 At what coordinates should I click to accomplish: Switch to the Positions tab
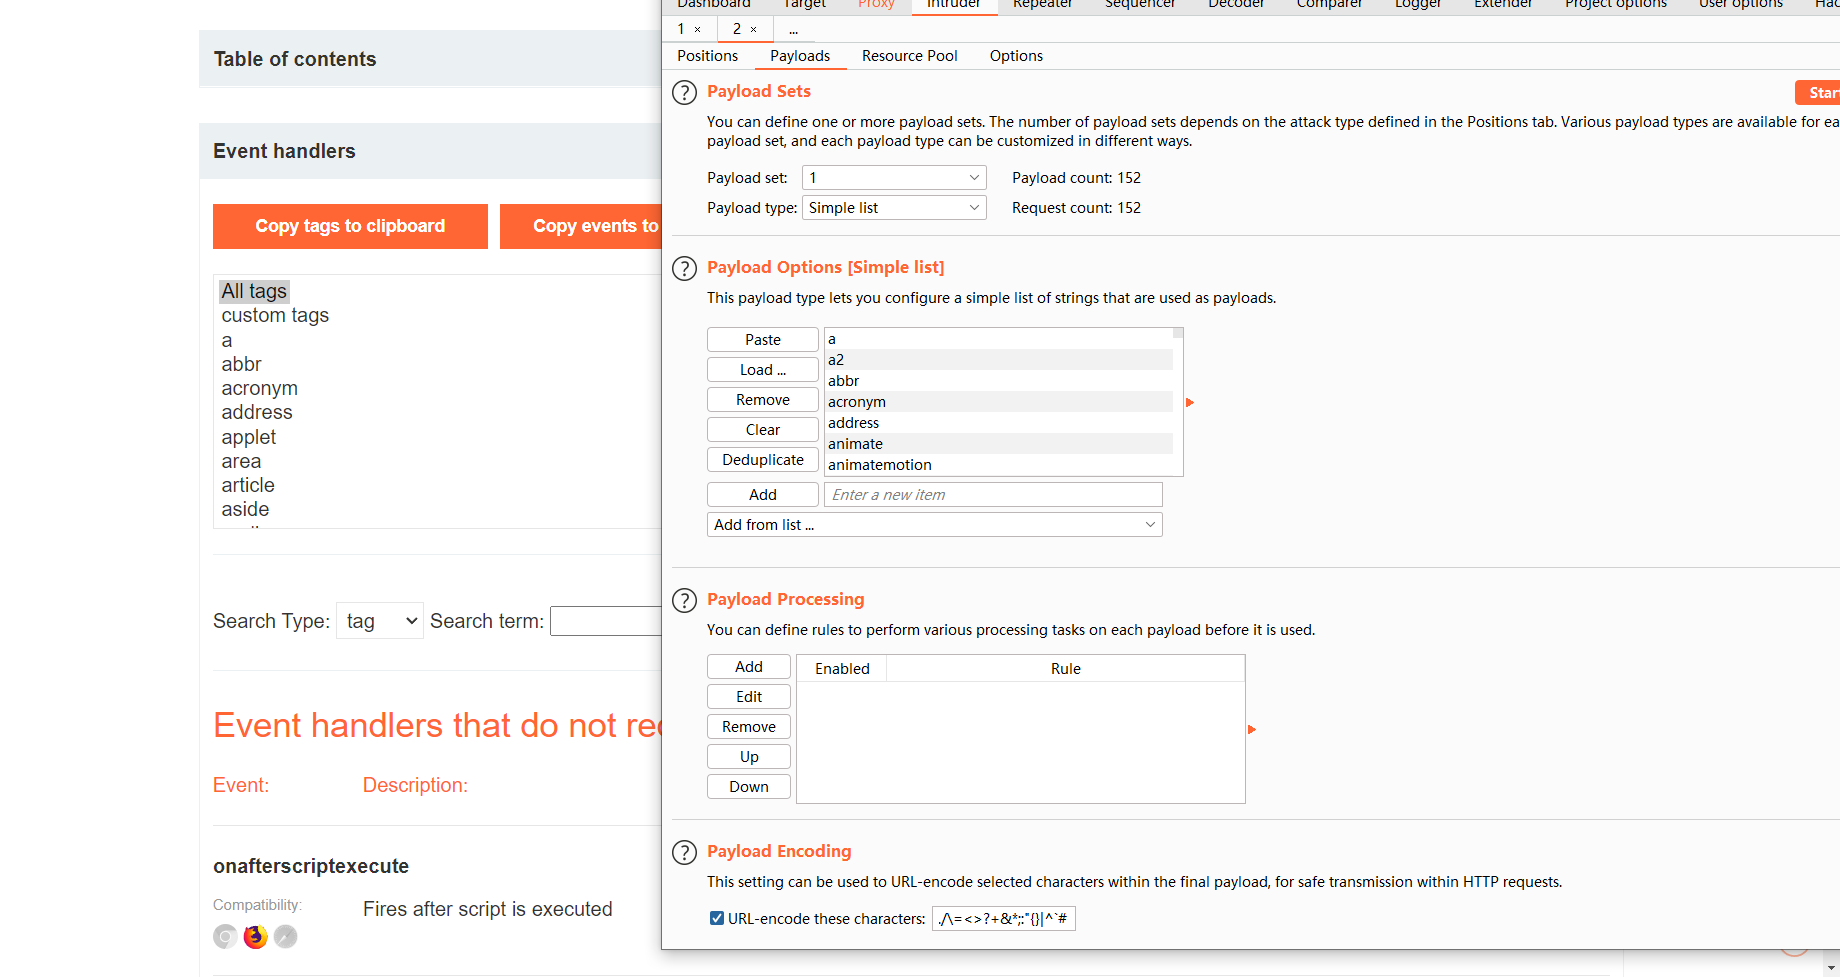[708, 56]
